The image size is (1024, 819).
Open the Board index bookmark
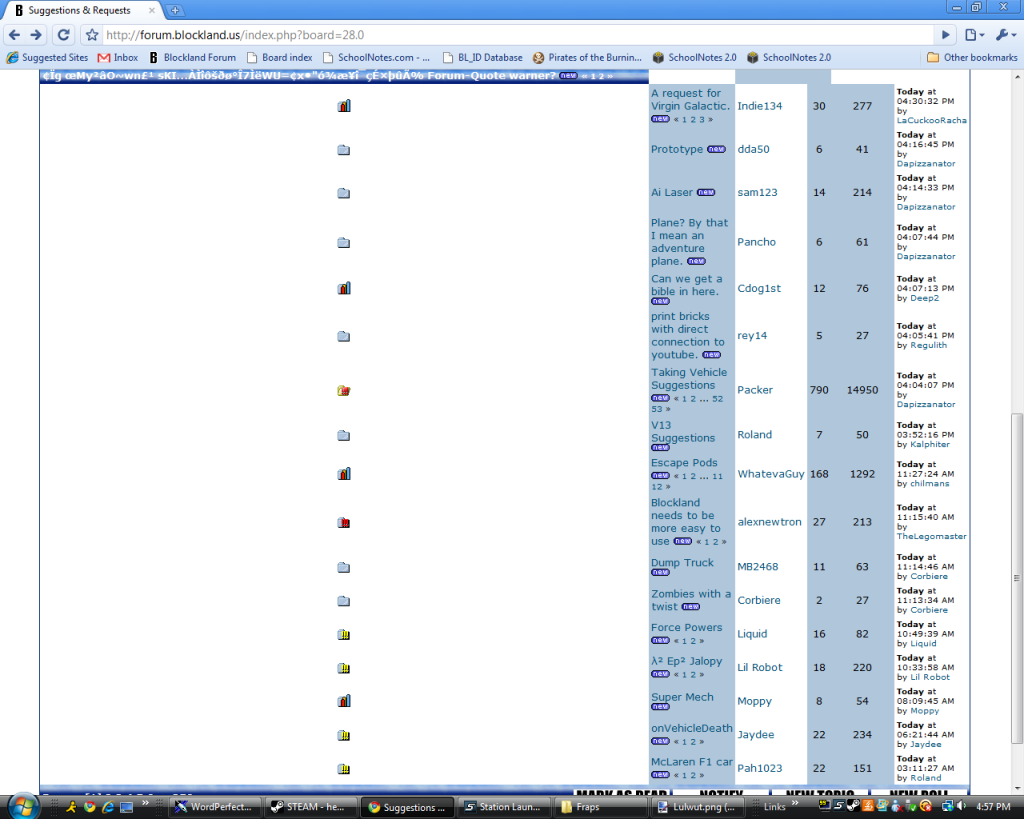[x=280, y=57]
